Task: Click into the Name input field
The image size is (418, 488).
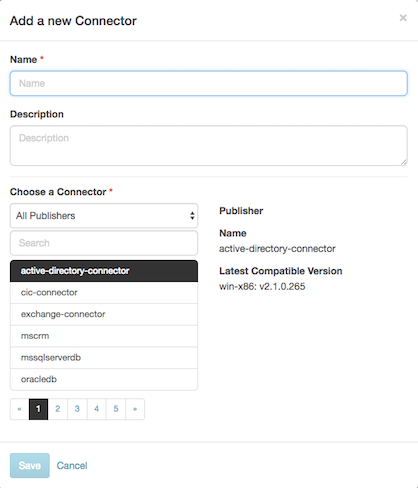Action: (x=209, y=83)
